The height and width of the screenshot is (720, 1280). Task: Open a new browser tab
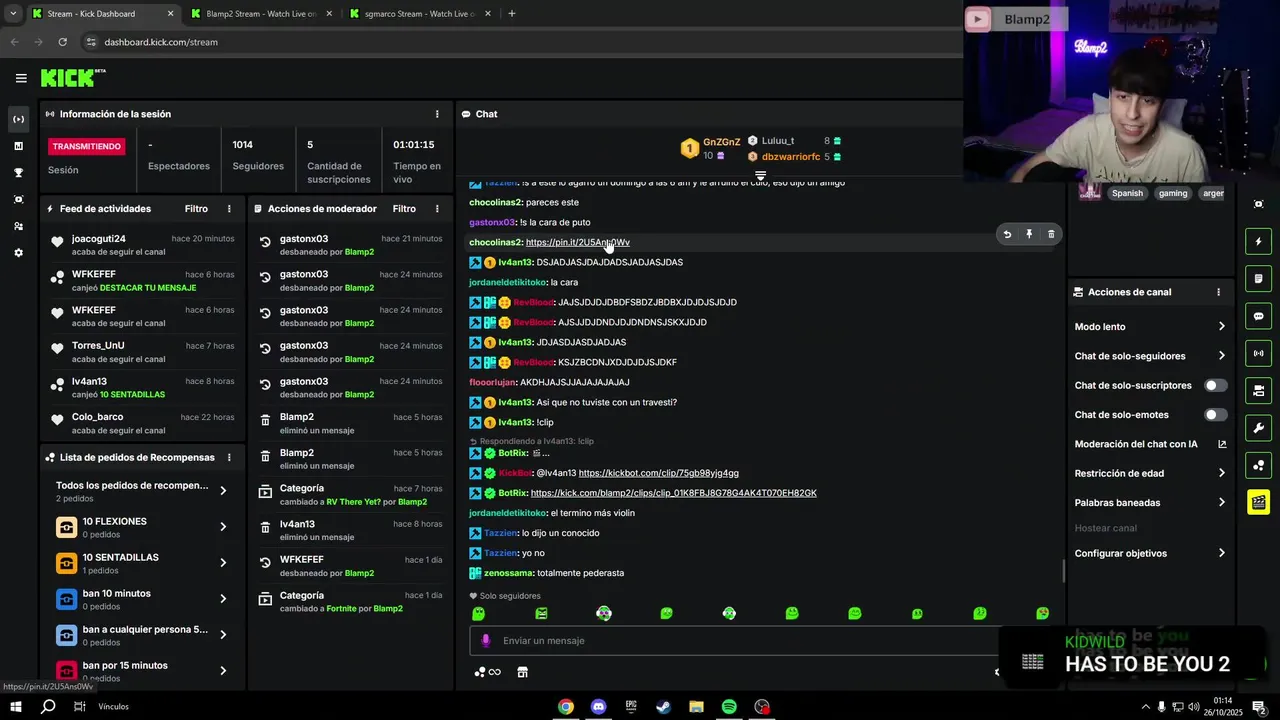(512, 14)
